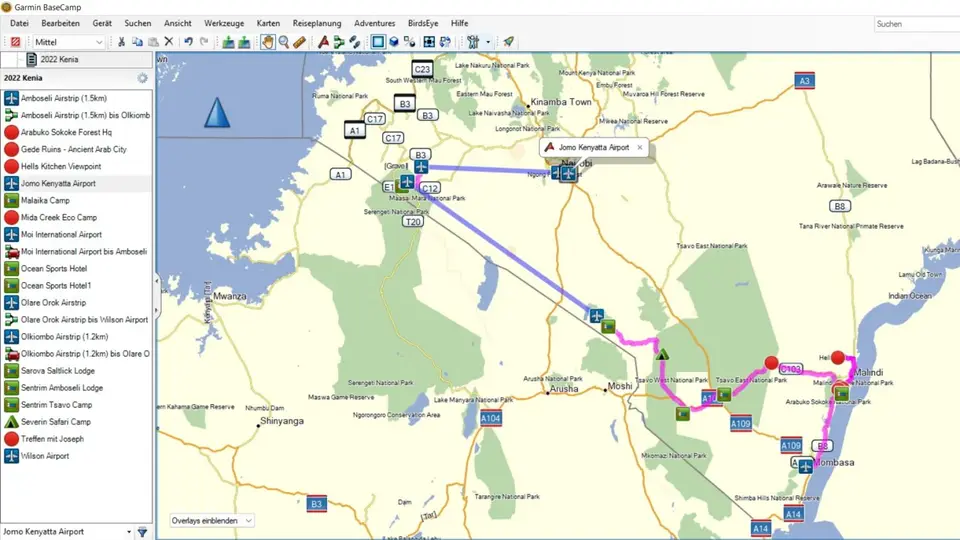
Task: Click the swap arrows toolbar icon
Action: (x=445, y=42)
